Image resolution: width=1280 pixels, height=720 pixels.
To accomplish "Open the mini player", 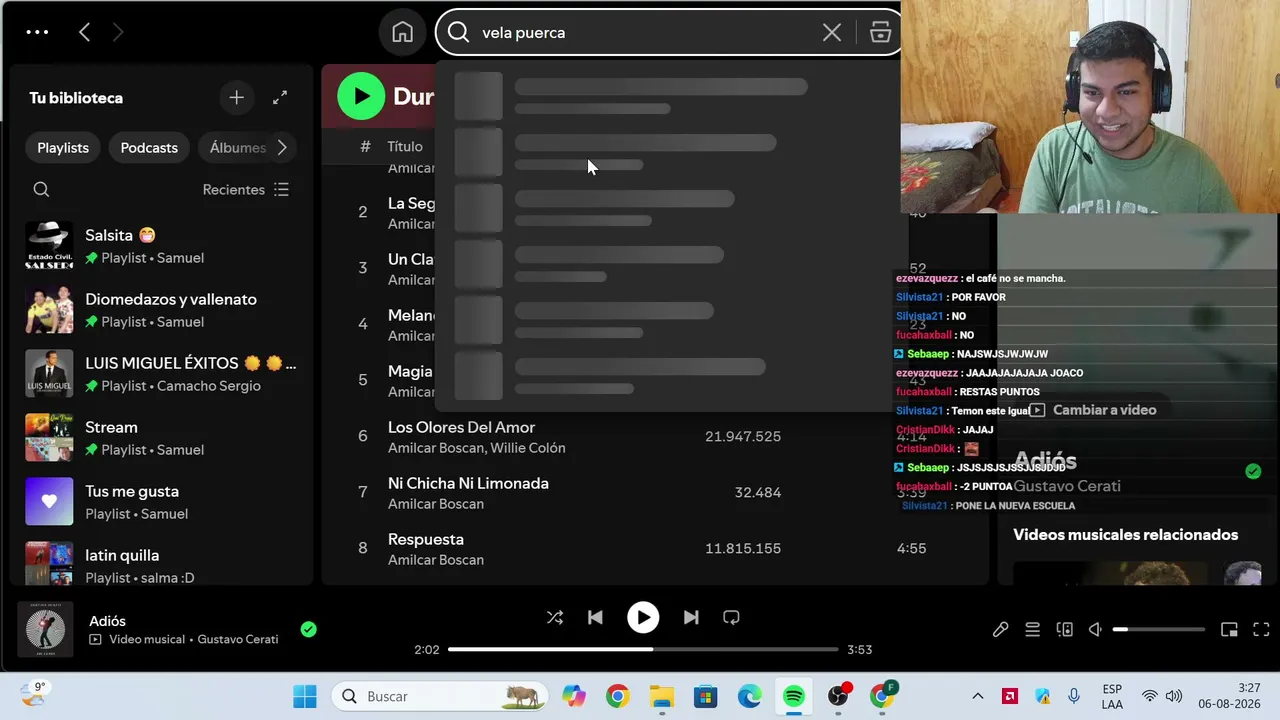I will click(x=1229, y=629).
